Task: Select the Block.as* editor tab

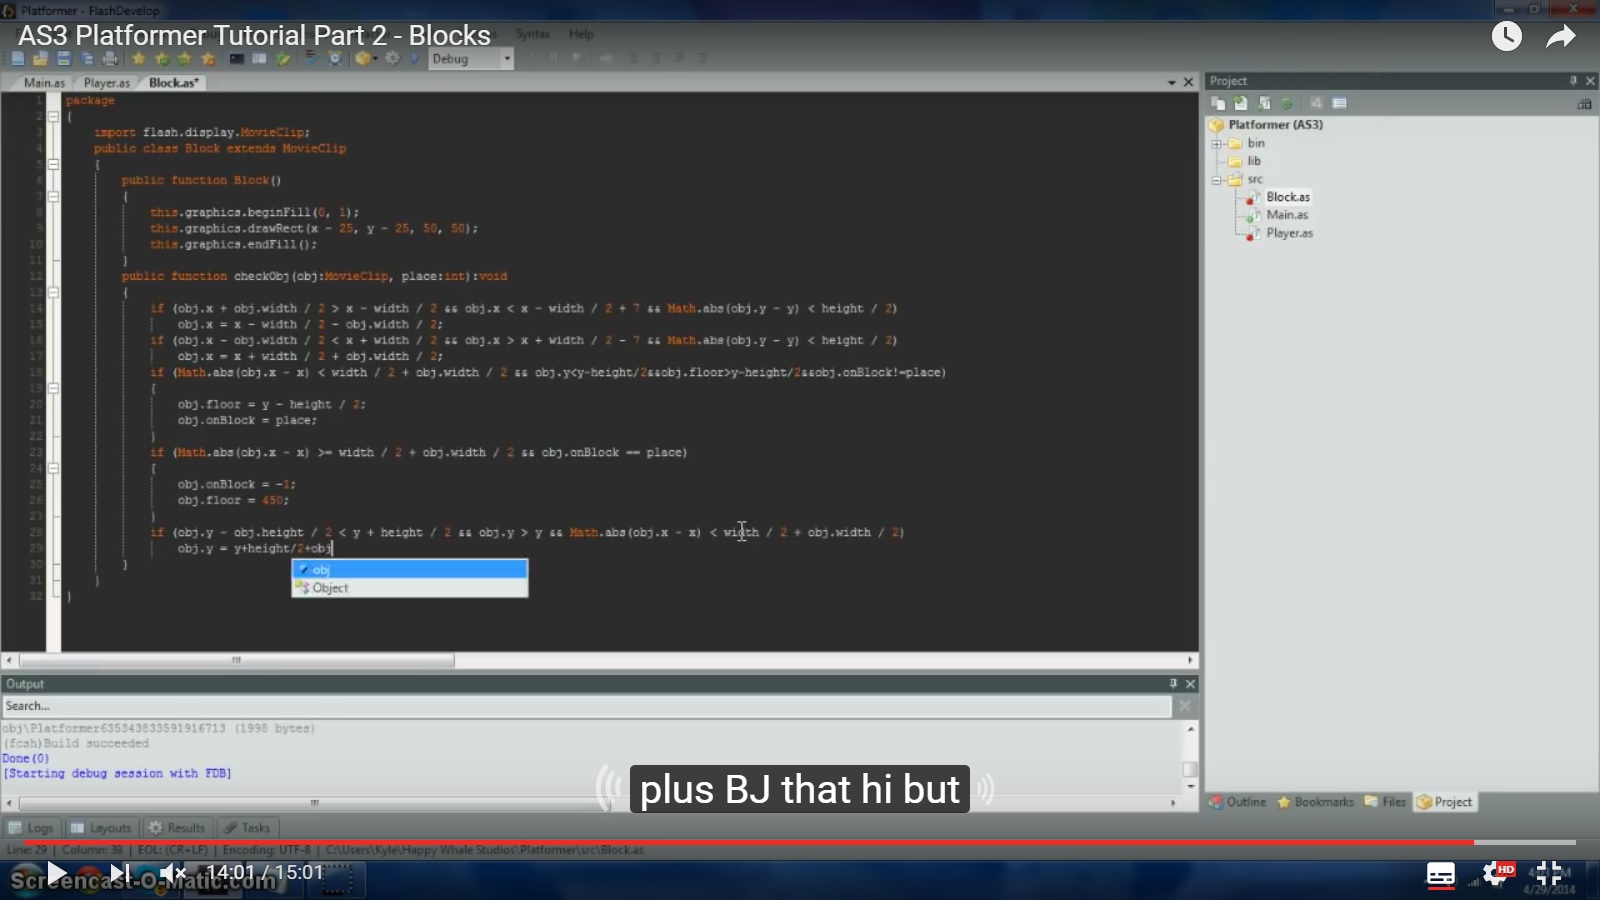Action: [x=174, y=83]
